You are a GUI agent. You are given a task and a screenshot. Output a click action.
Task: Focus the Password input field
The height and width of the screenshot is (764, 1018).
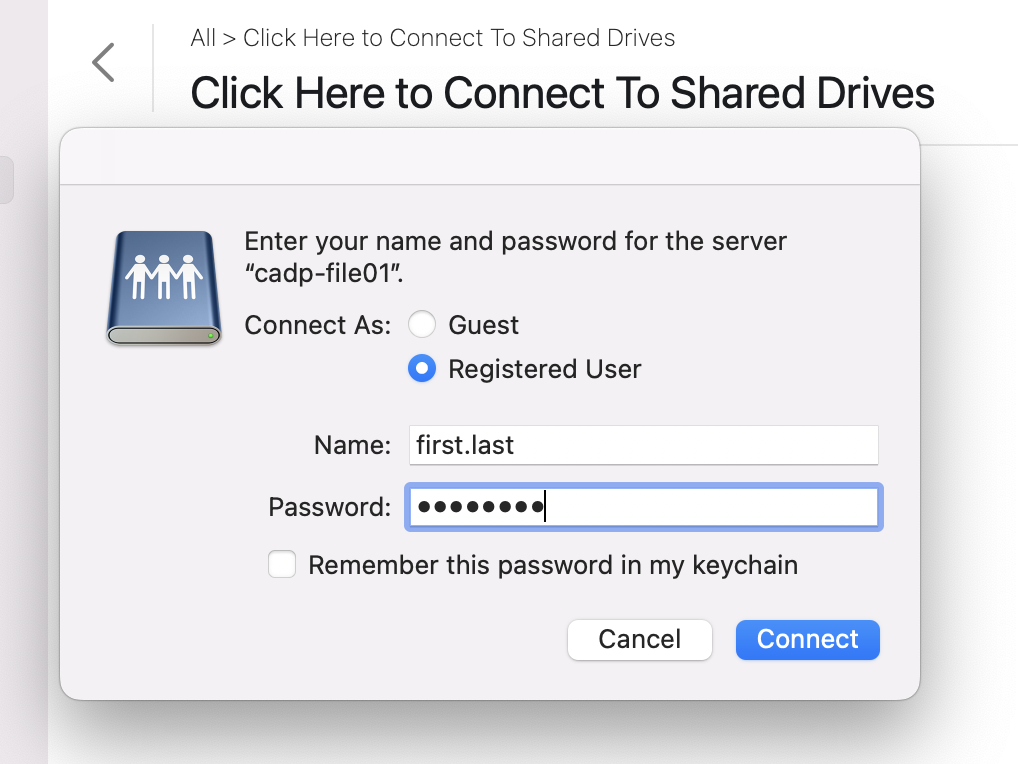point(643,507)
